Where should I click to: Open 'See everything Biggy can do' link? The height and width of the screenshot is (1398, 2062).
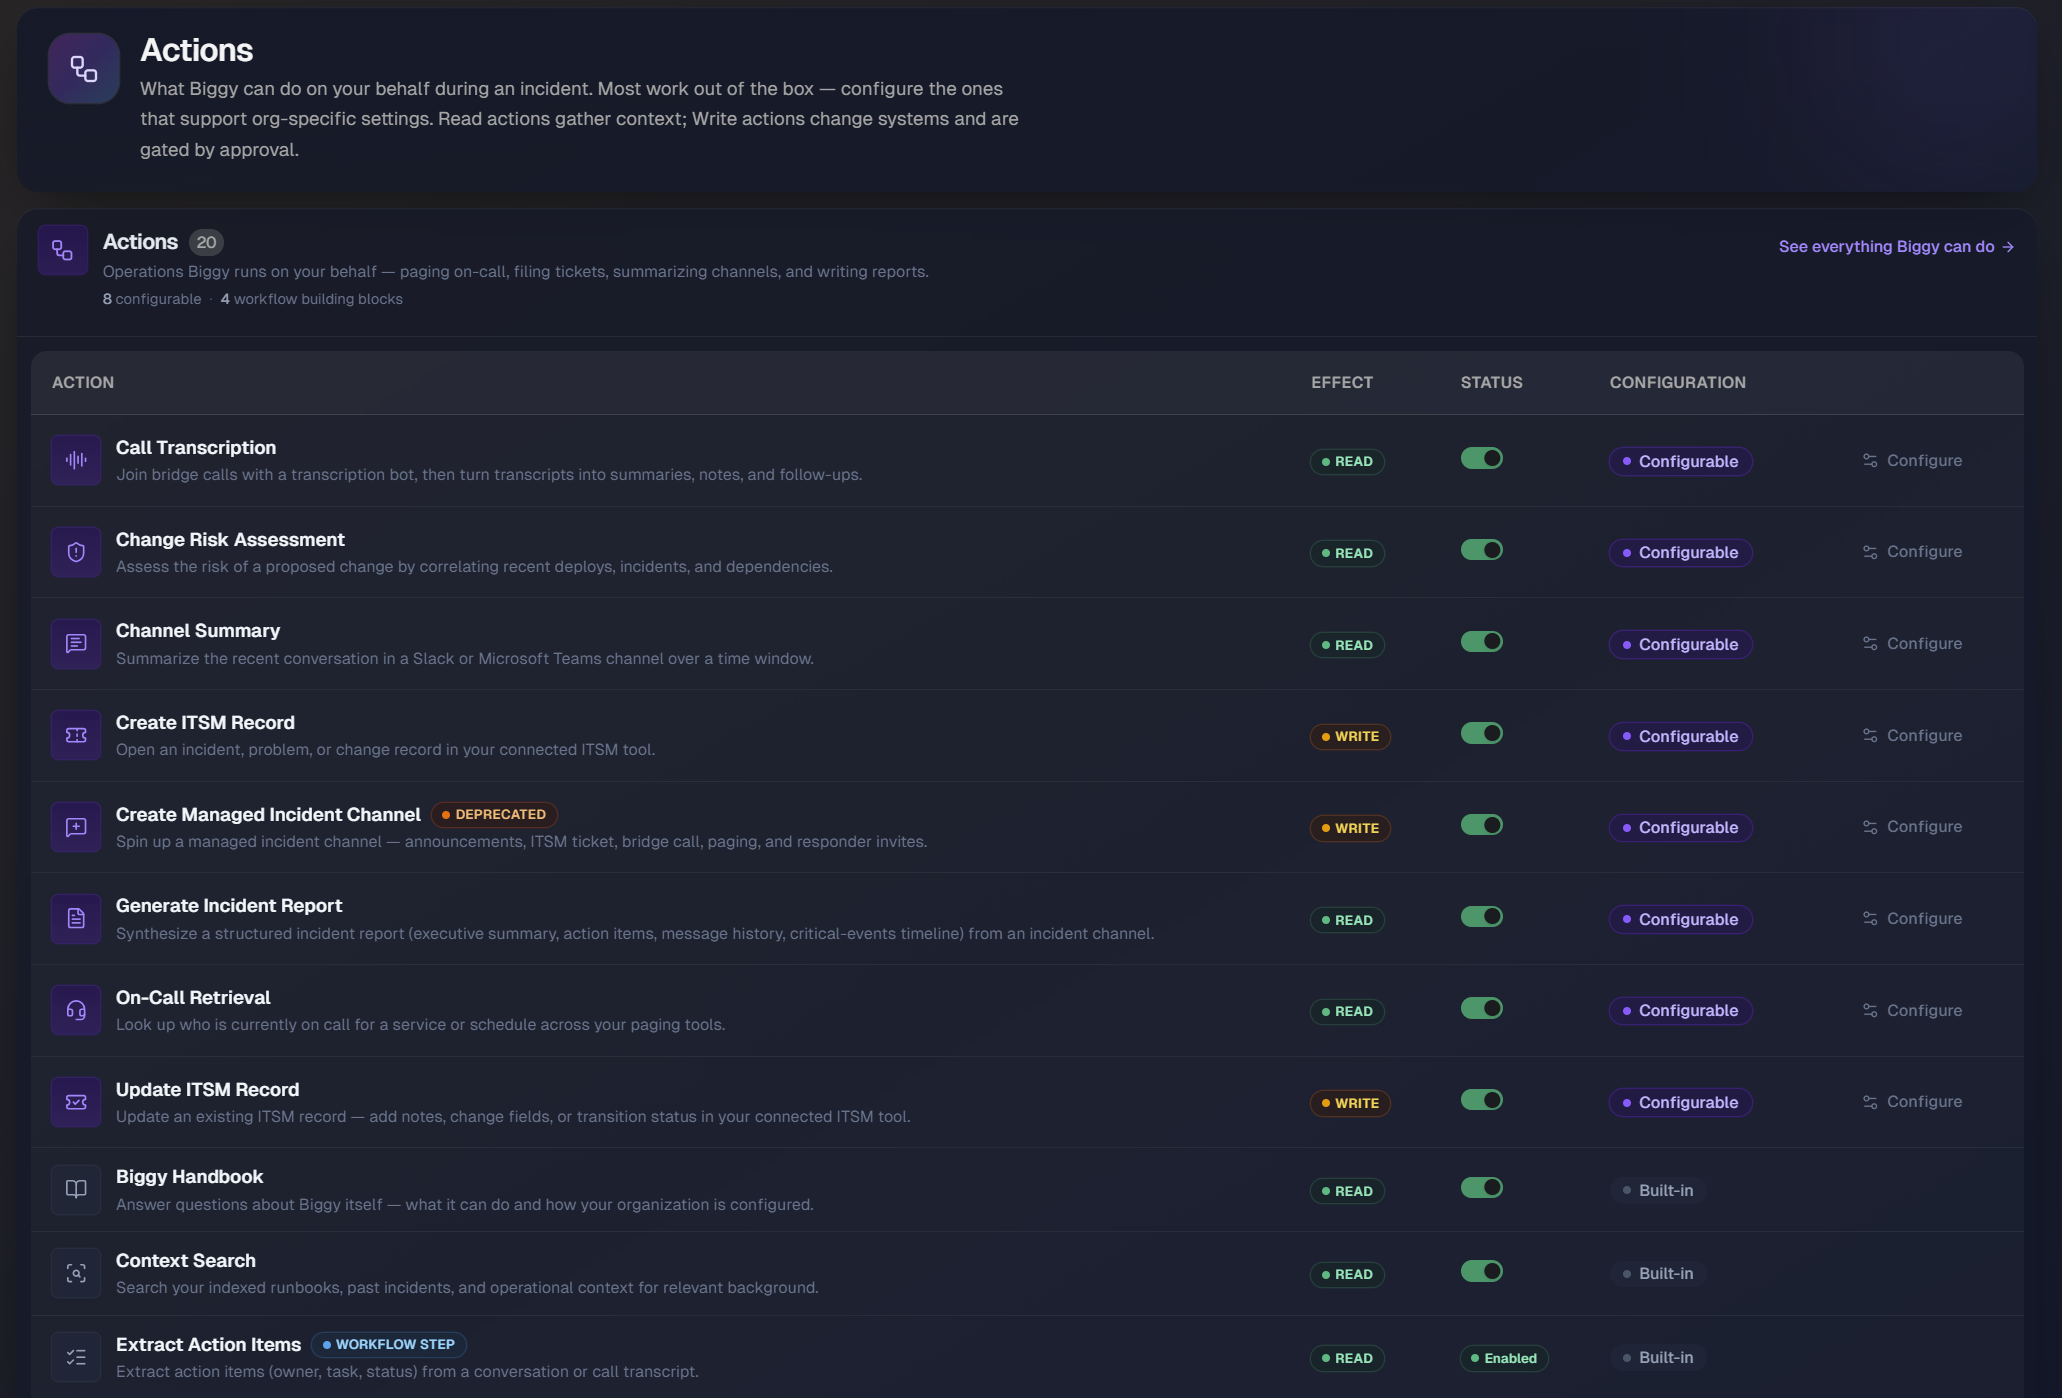(1896, 246)
